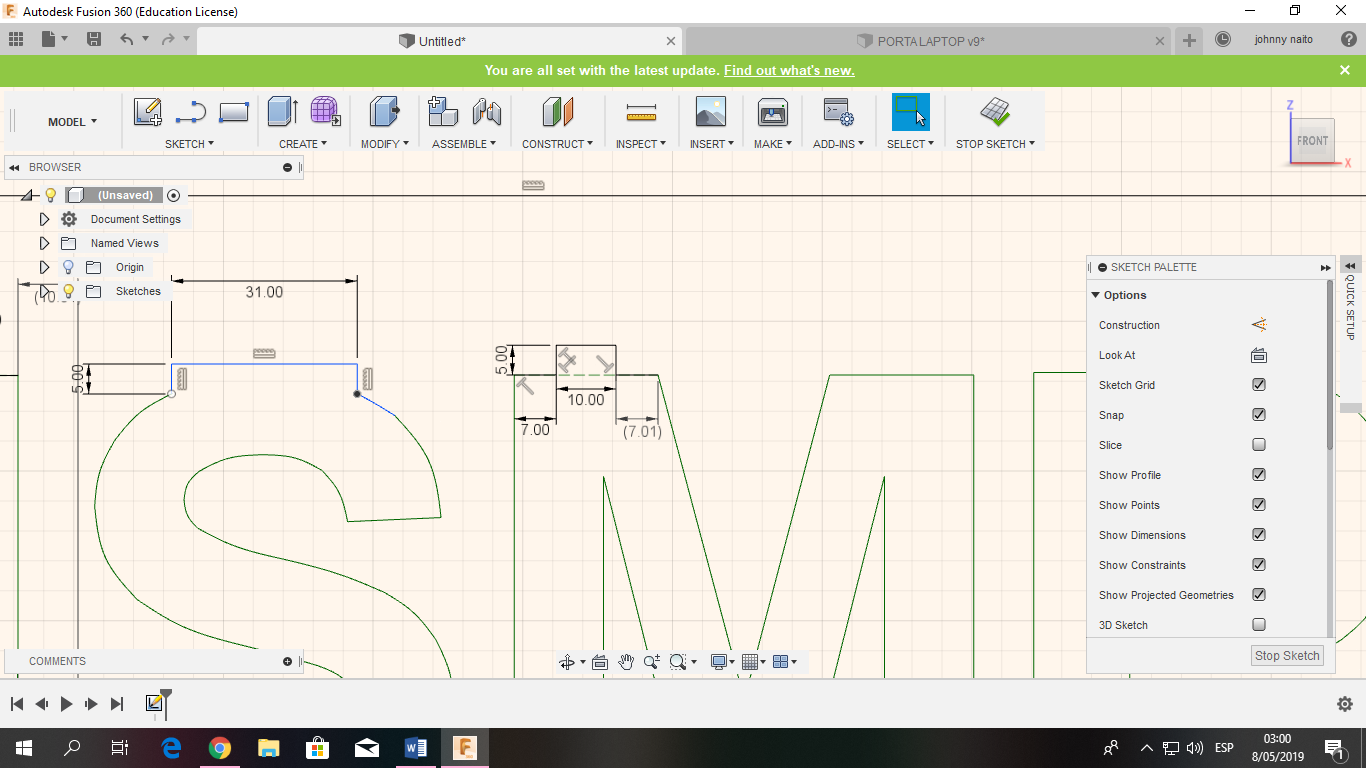The width and height of the screenshot is (1366, 768).
Task: Open the Find out what's new link
Action: (789, 70)
